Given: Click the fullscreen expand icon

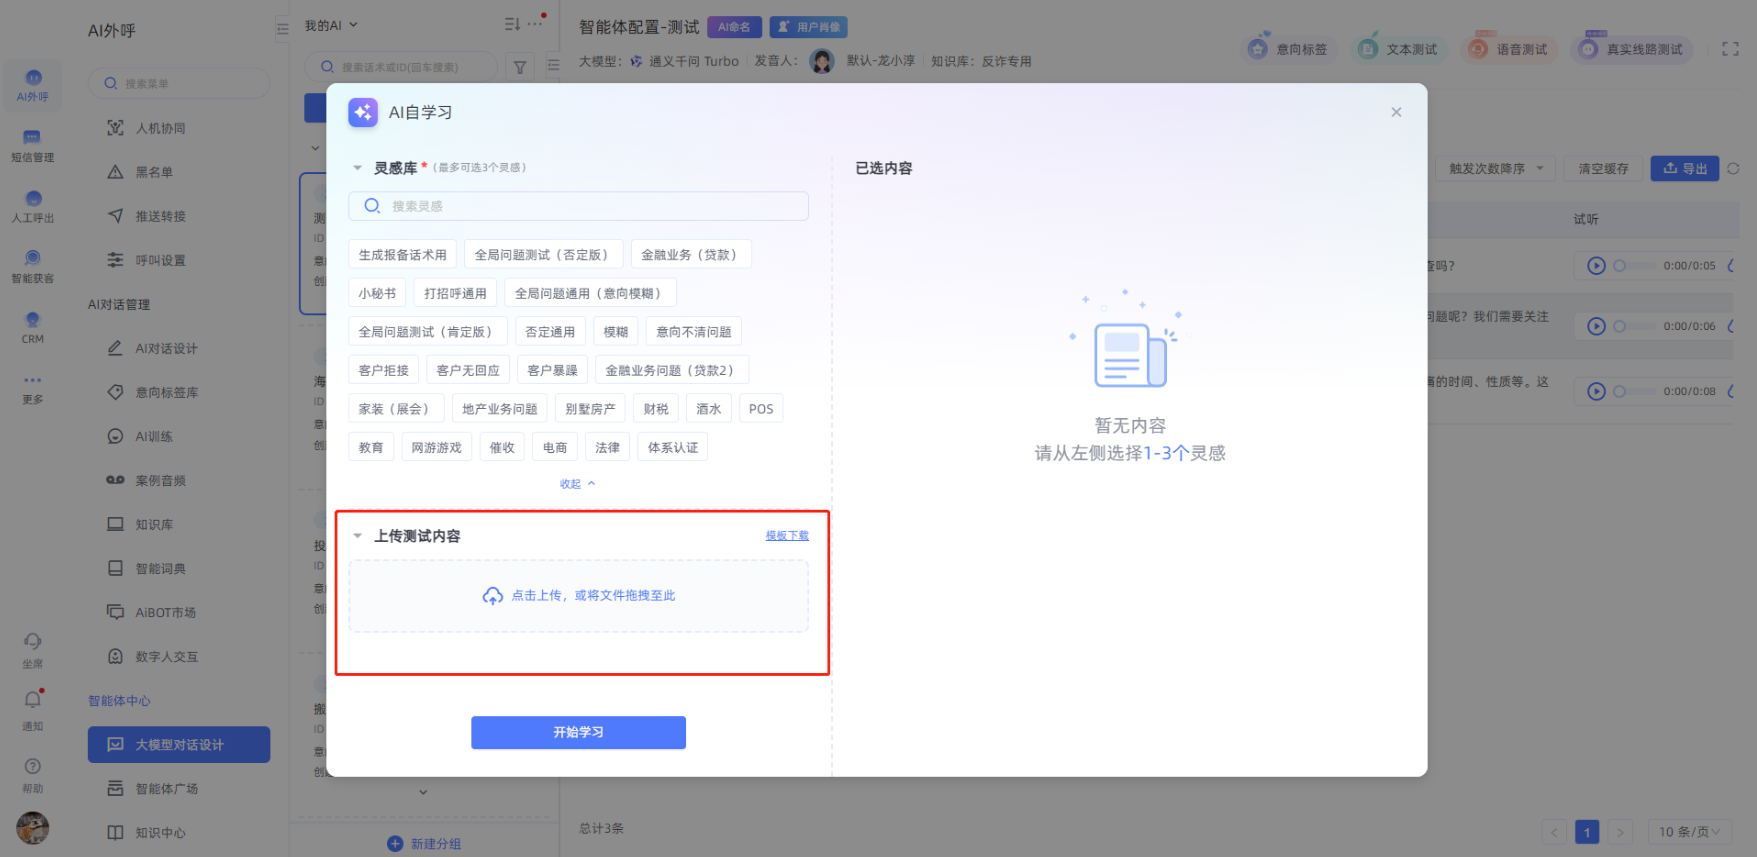Looking at the screenshot, I should [x=1730, y=49].
